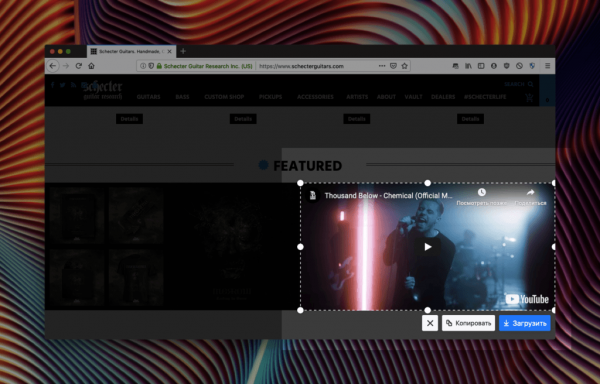Go to the home page icon
This screenshot has height=384, width=600.
click(91, 66)
